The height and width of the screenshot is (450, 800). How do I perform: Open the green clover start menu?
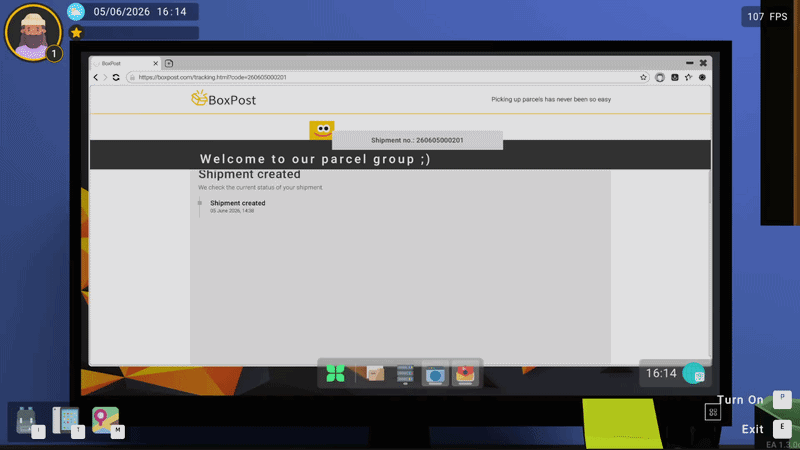(x=335, y=374)
